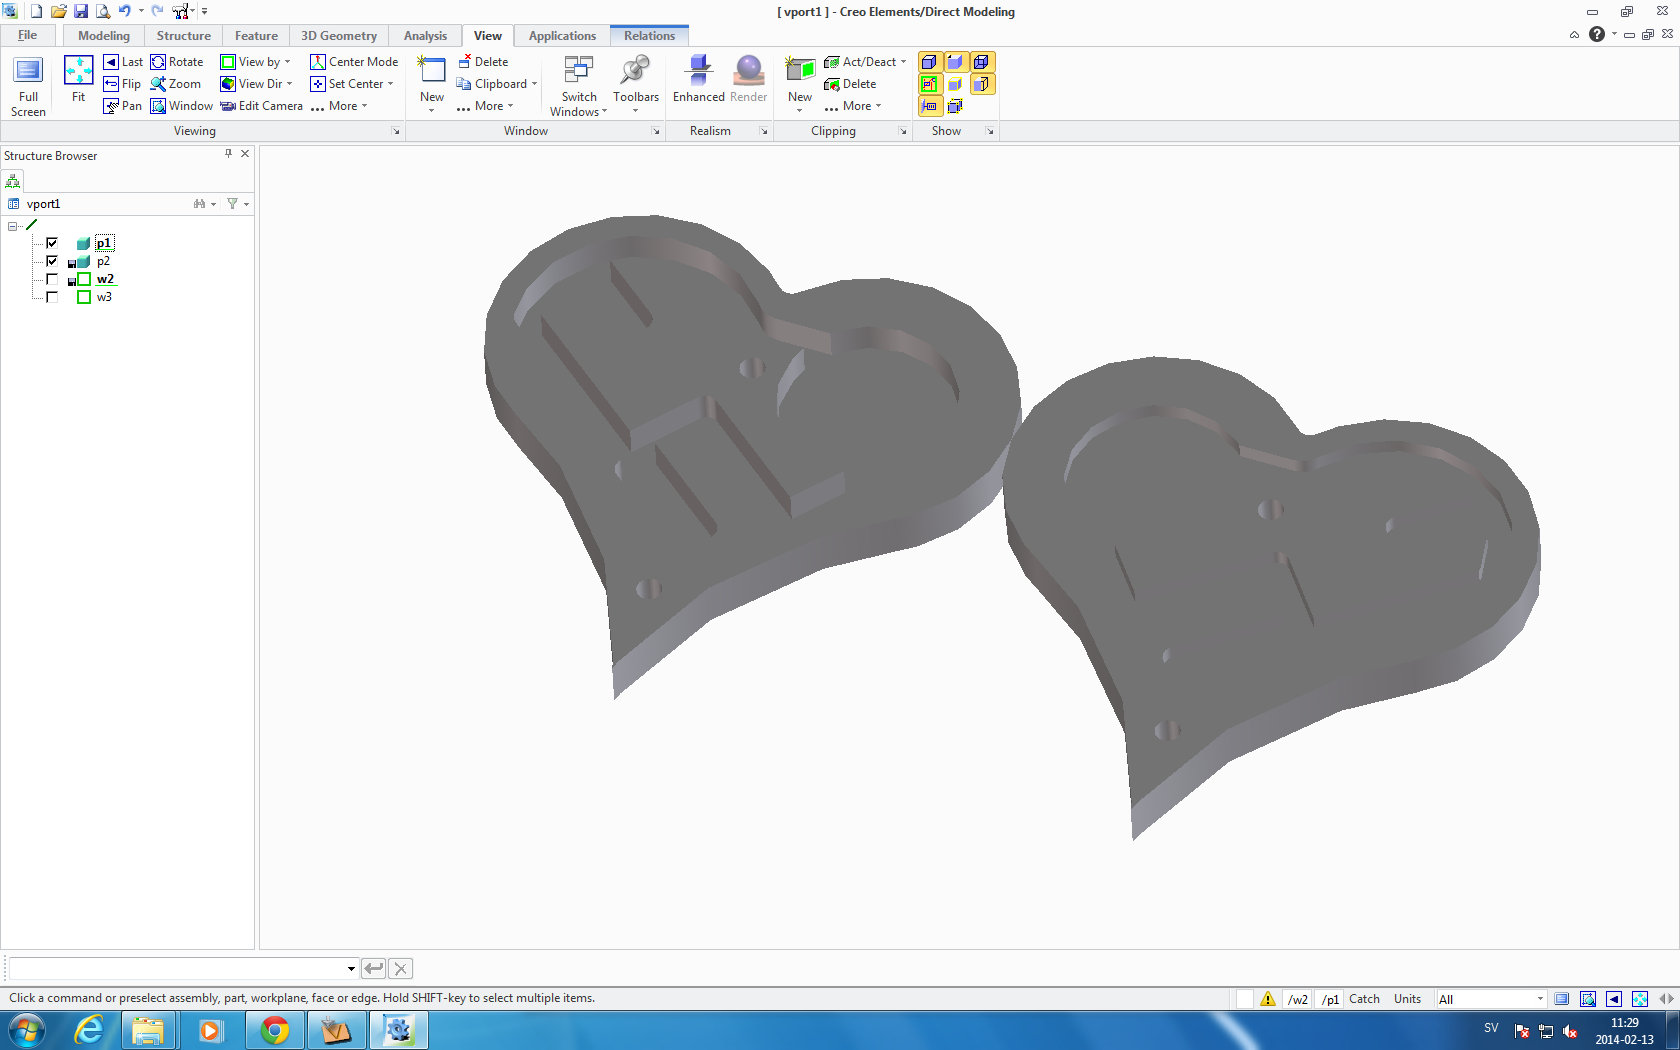The height and width of the screenshot is (1050, 1680).
Task: Delete the clipping in Clipping group
Action: click(x=850, y=84)
